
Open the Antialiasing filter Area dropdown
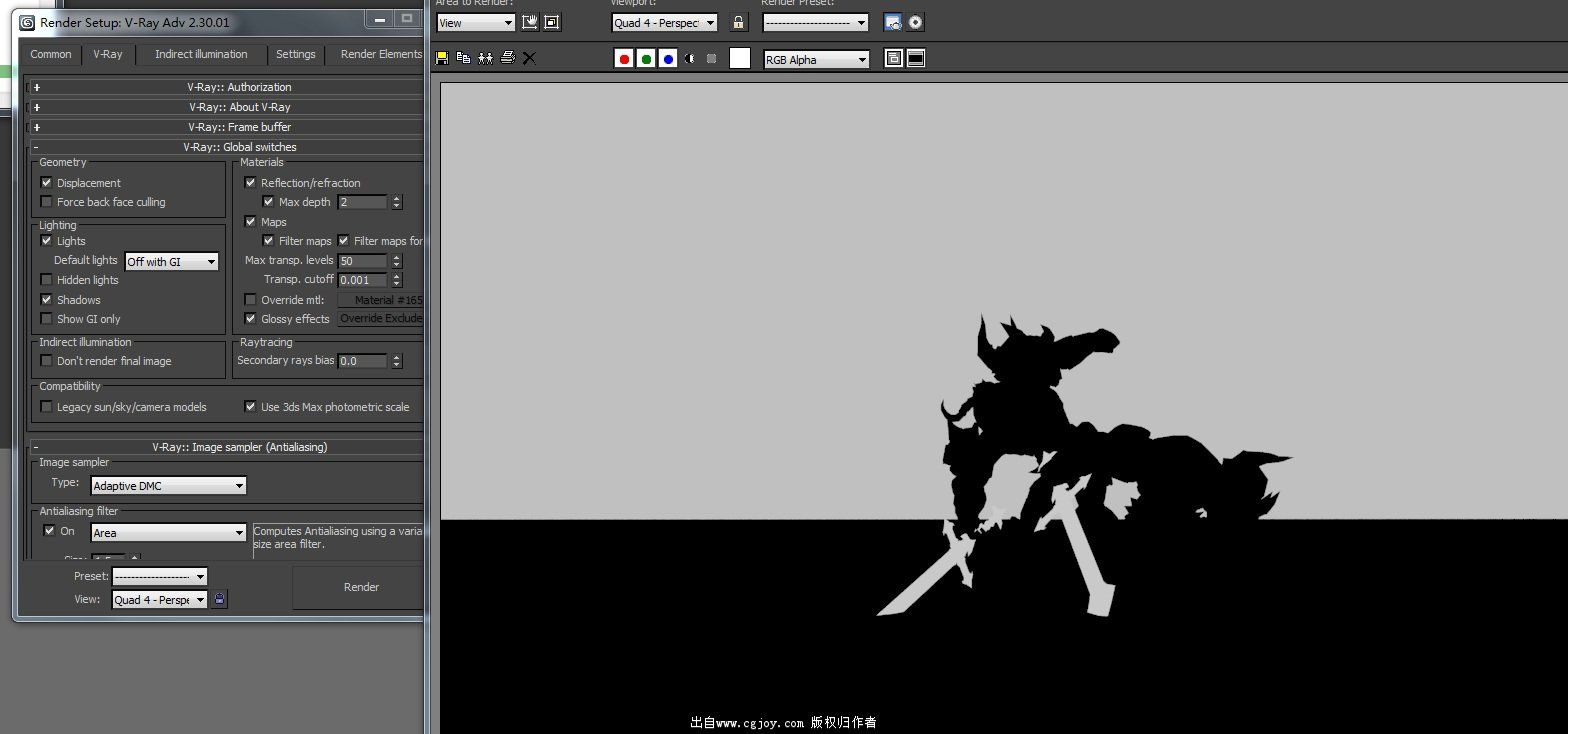pyautogui.click(x=169, y=533)
